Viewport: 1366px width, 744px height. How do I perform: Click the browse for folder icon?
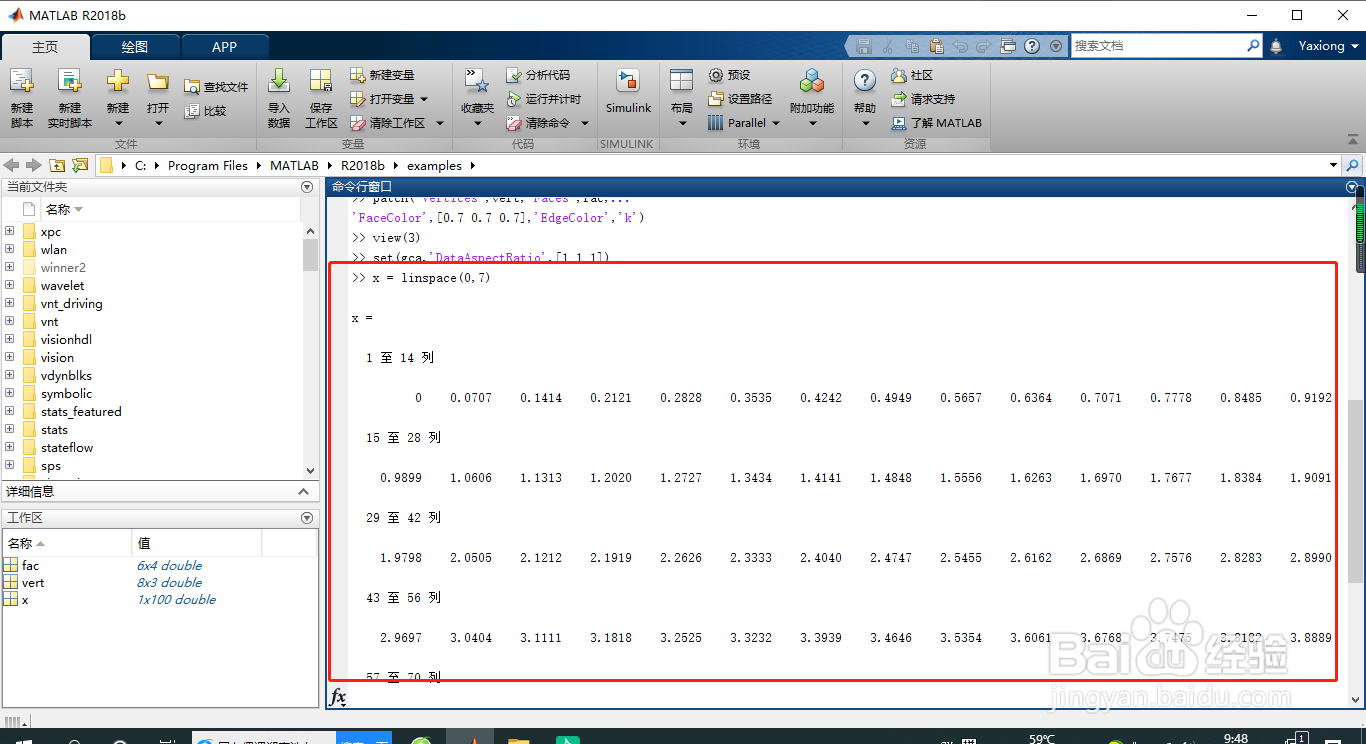click(x=81, y=165)
